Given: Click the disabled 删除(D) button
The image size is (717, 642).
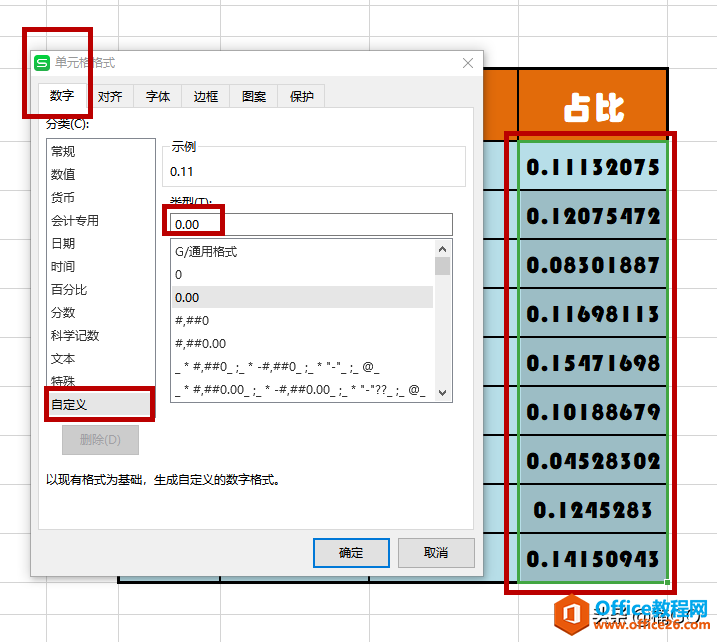Looking at the screenshot, I should (100, 440).
